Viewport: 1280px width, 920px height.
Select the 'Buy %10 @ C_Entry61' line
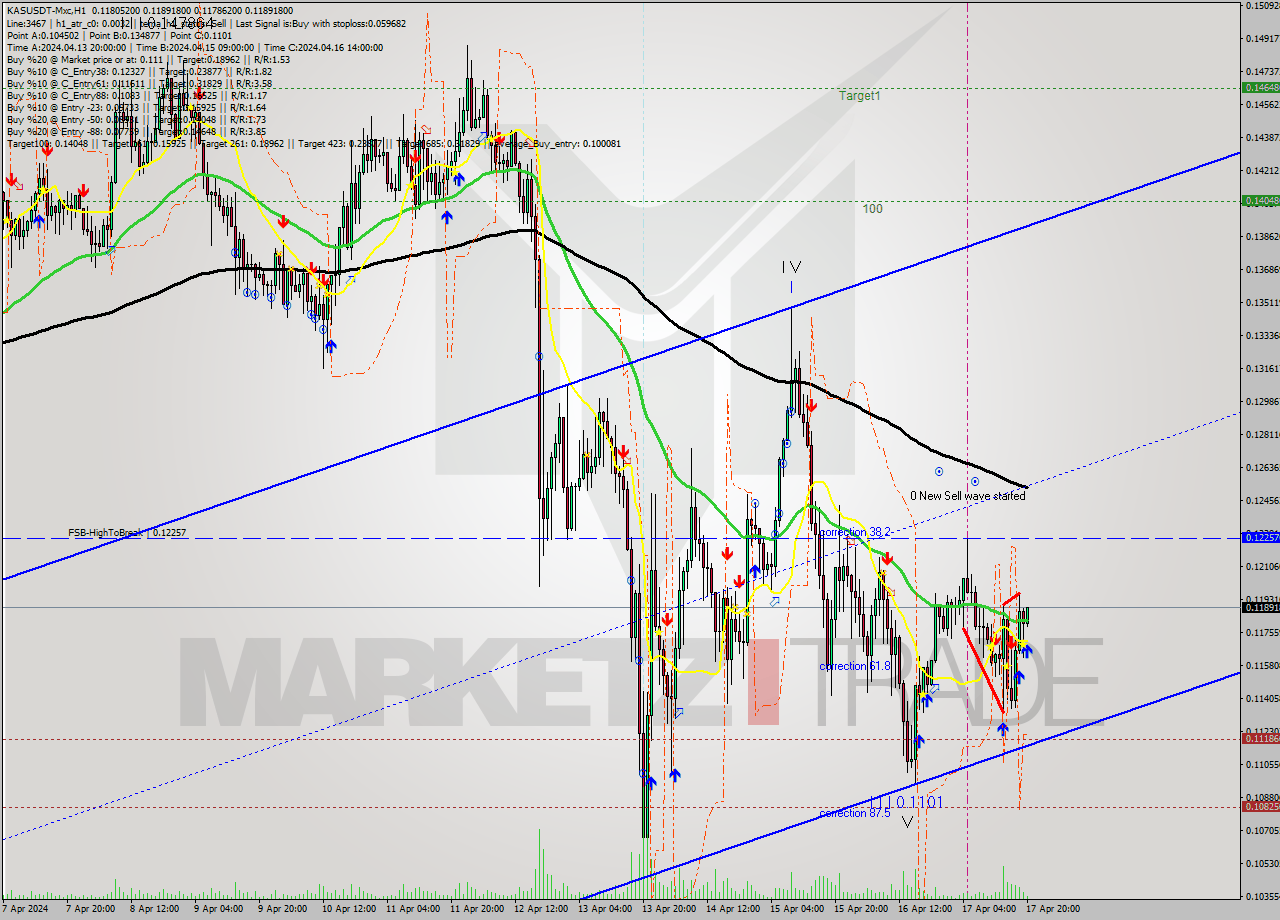tap(140, 83)
